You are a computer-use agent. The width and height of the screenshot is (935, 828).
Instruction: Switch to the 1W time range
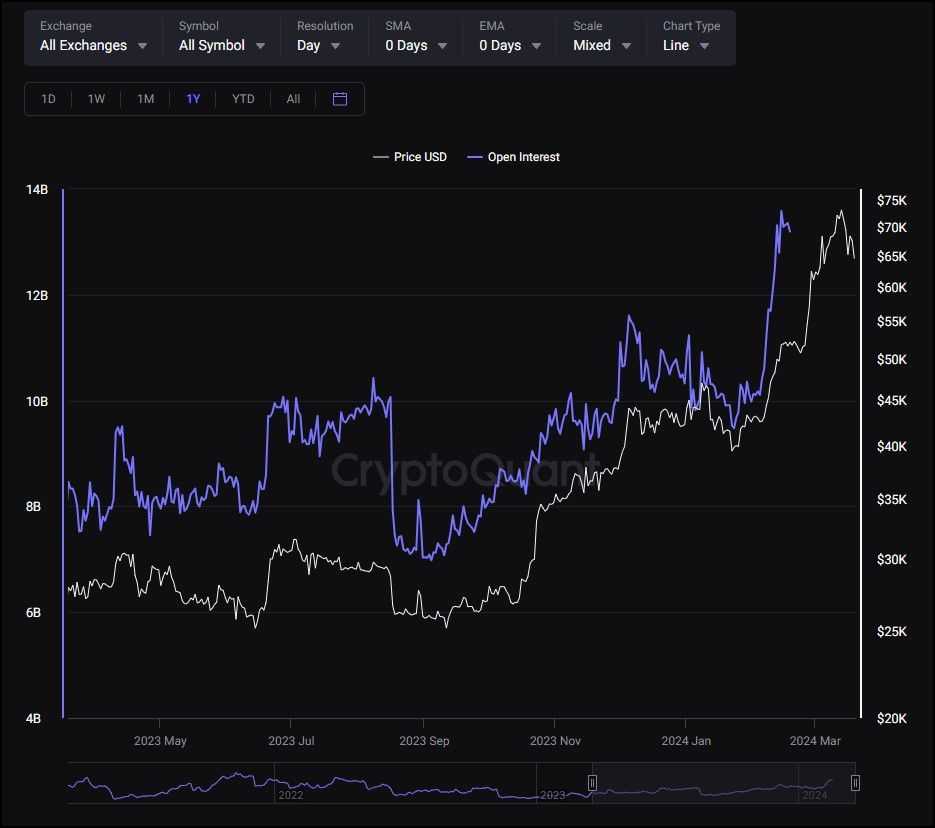97,99
